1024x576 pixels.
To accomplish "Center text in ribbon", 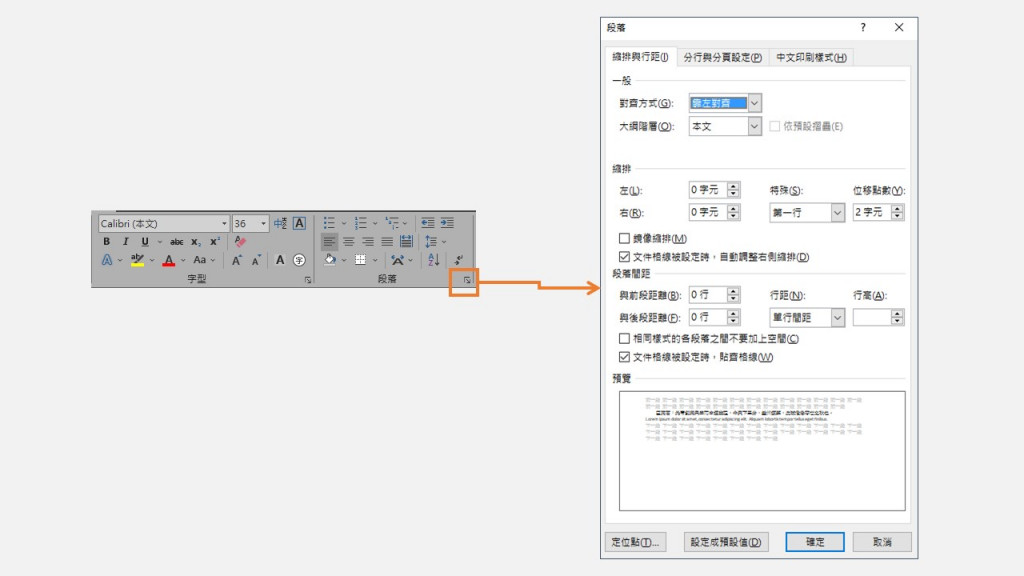I will pyautogui.click(x=349, y=242).
